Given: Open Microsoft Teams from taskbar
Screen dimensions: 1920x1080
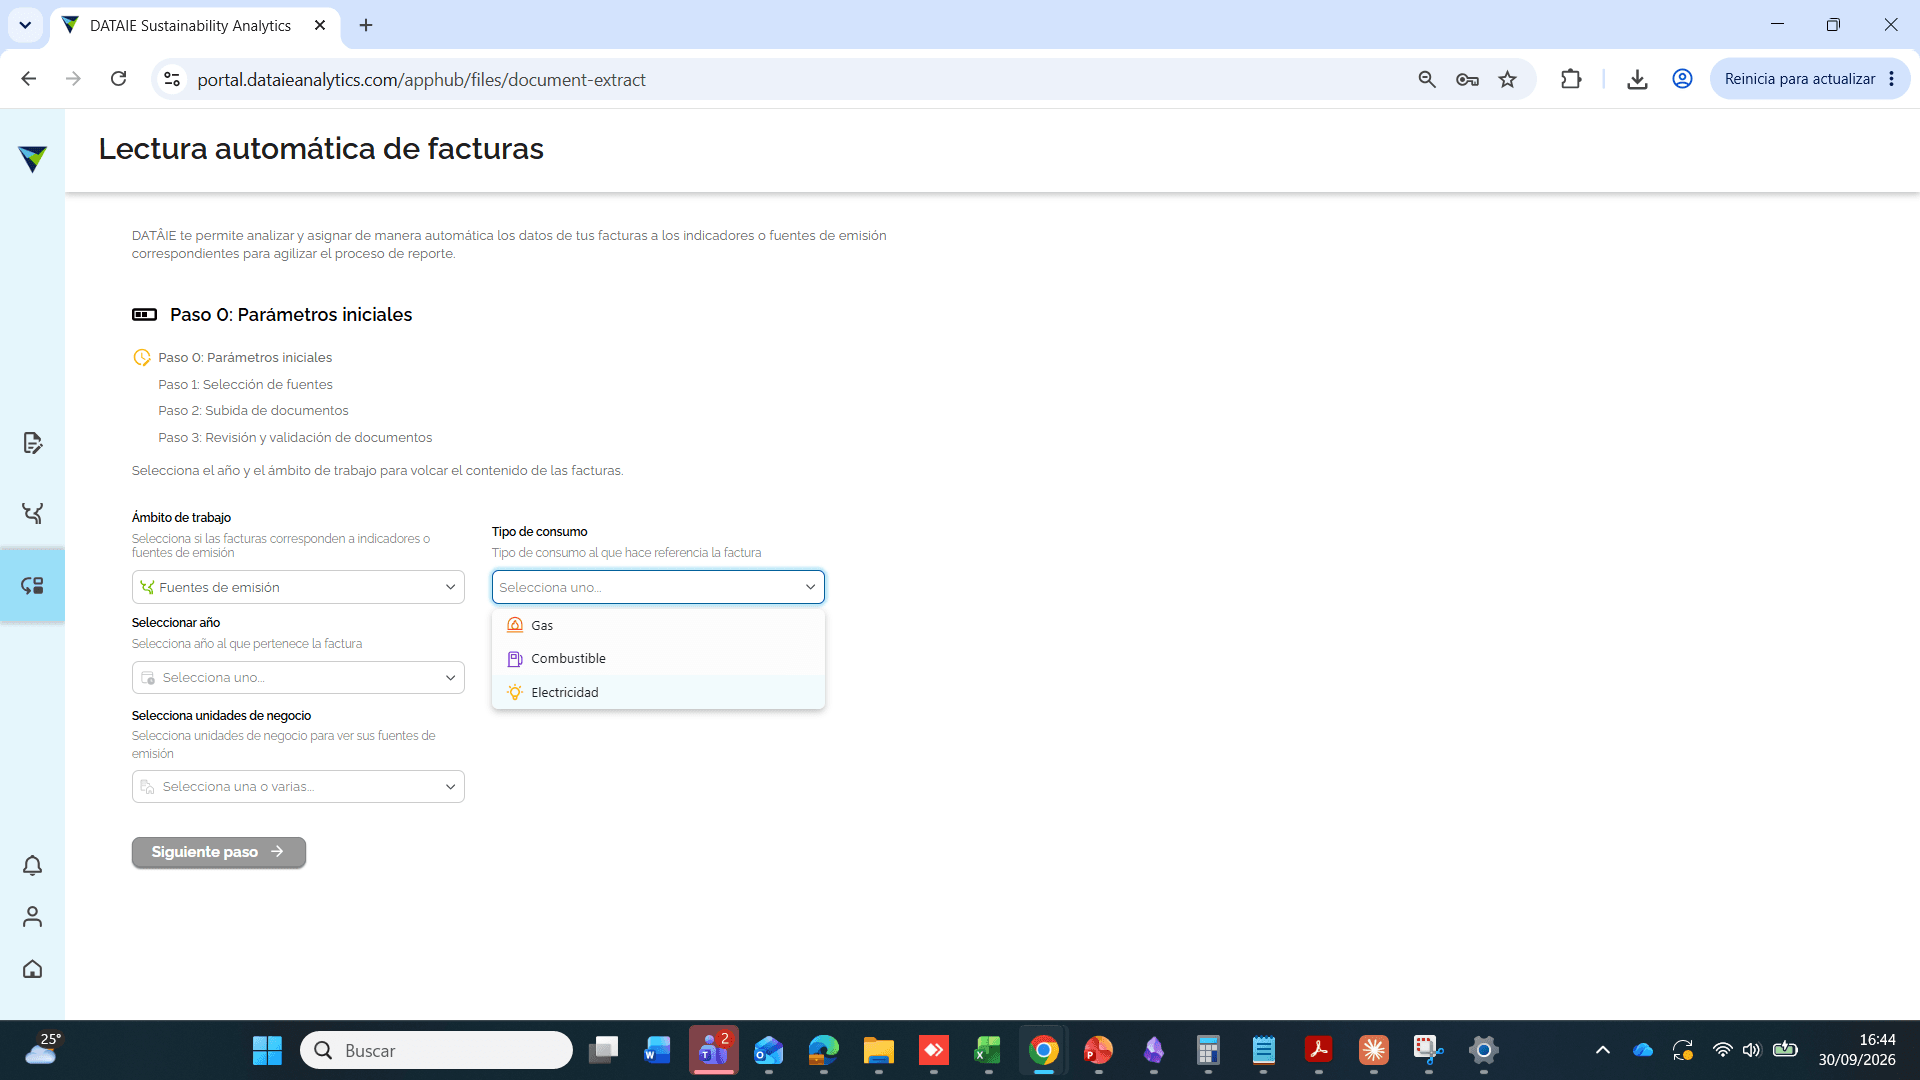Looking at the screenshot, I should click(x=713, y=1050).
